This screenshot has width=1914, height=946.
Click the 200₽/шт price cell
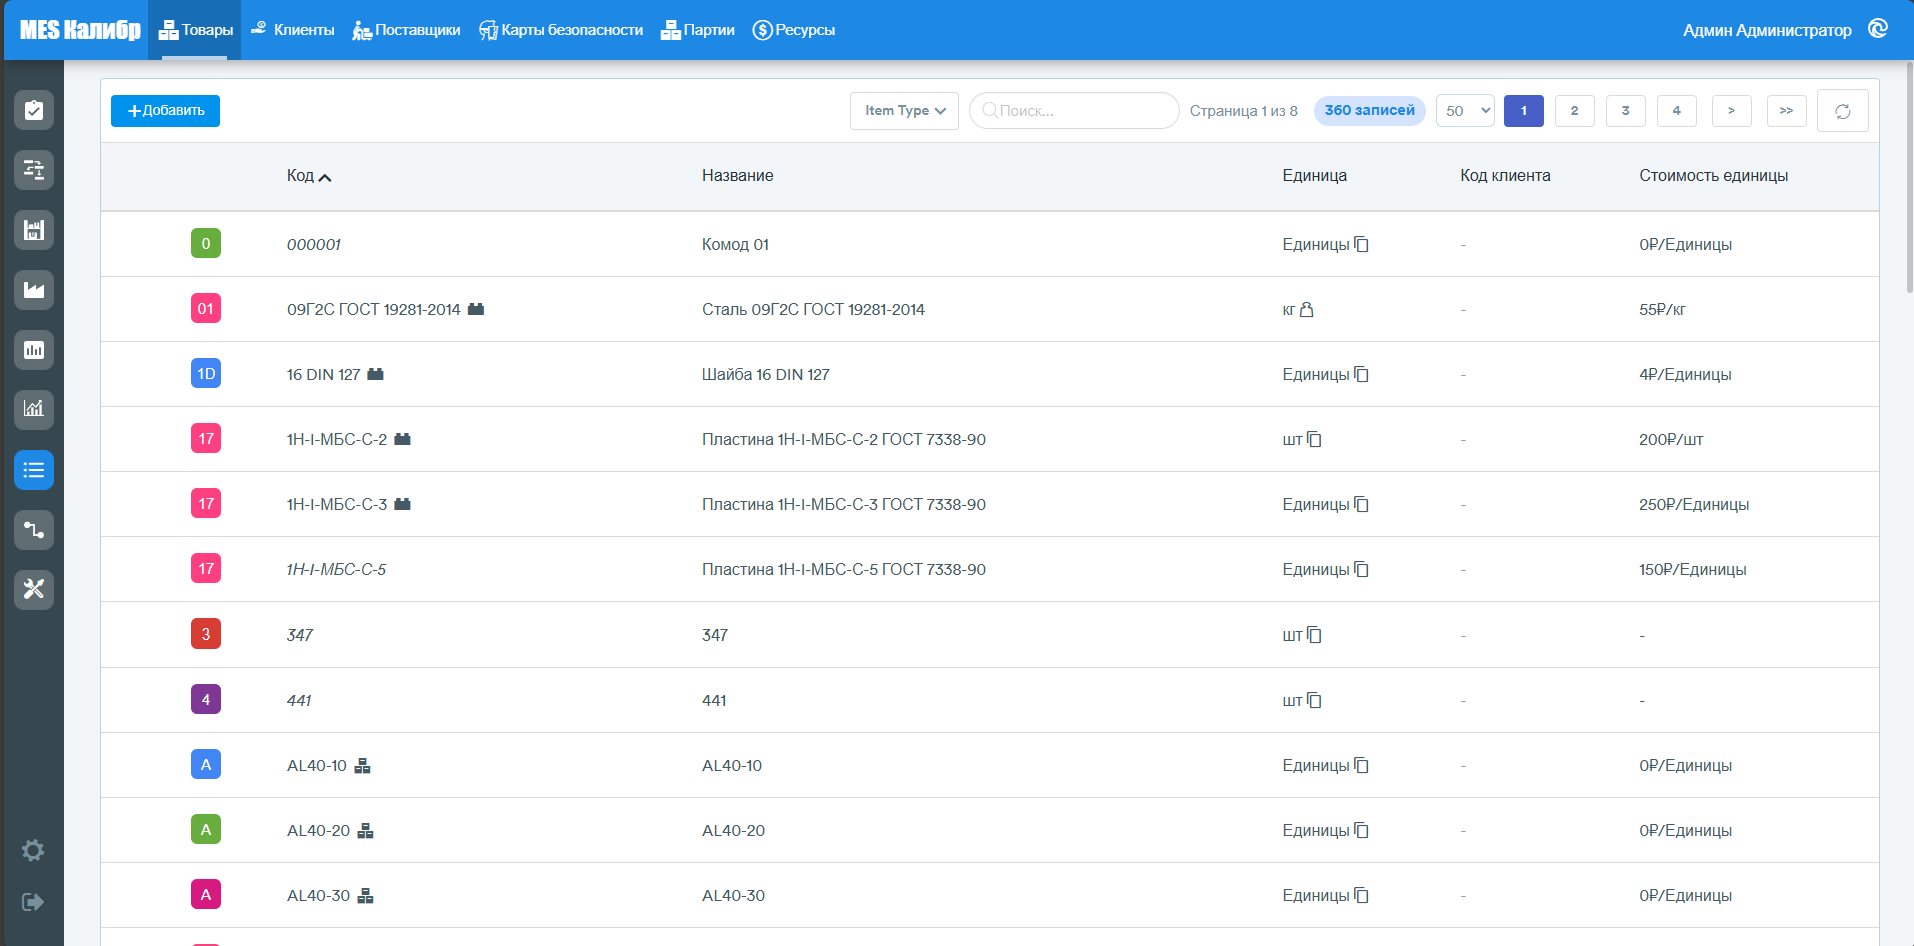click(1671, 440)
